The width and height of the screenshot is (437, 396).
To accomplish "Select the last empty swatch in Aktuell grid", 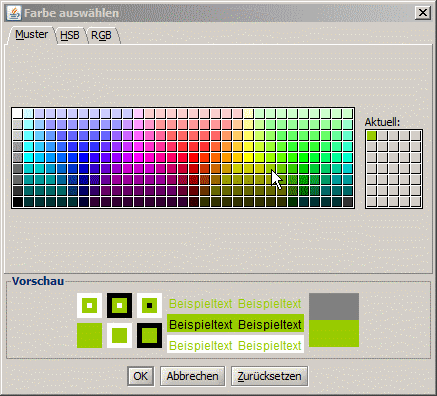I will 416,202.
